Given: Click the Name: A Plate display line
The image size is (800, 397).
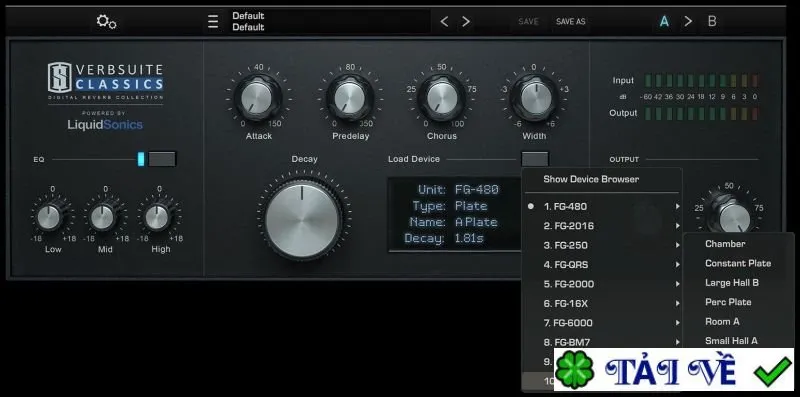Looking at the screenshot, I should click(x=453, y=222).
